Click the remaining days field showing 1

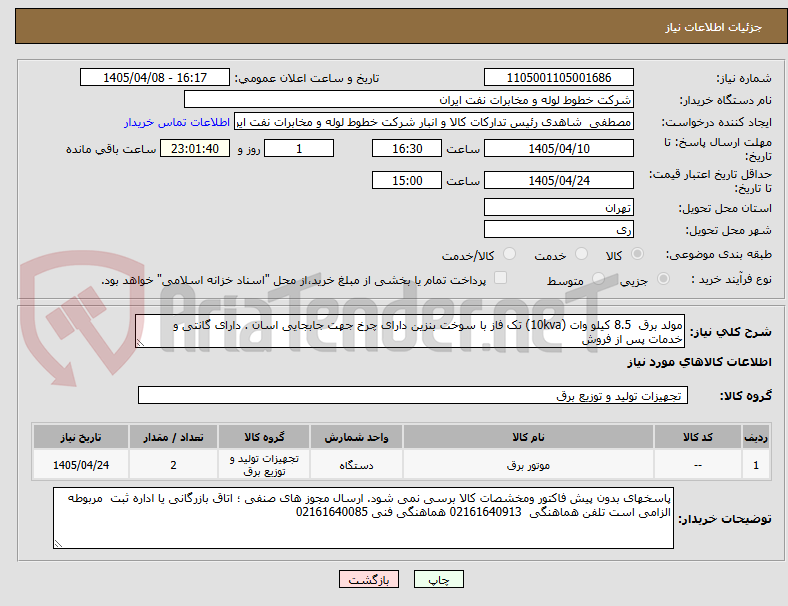(299, 148)
